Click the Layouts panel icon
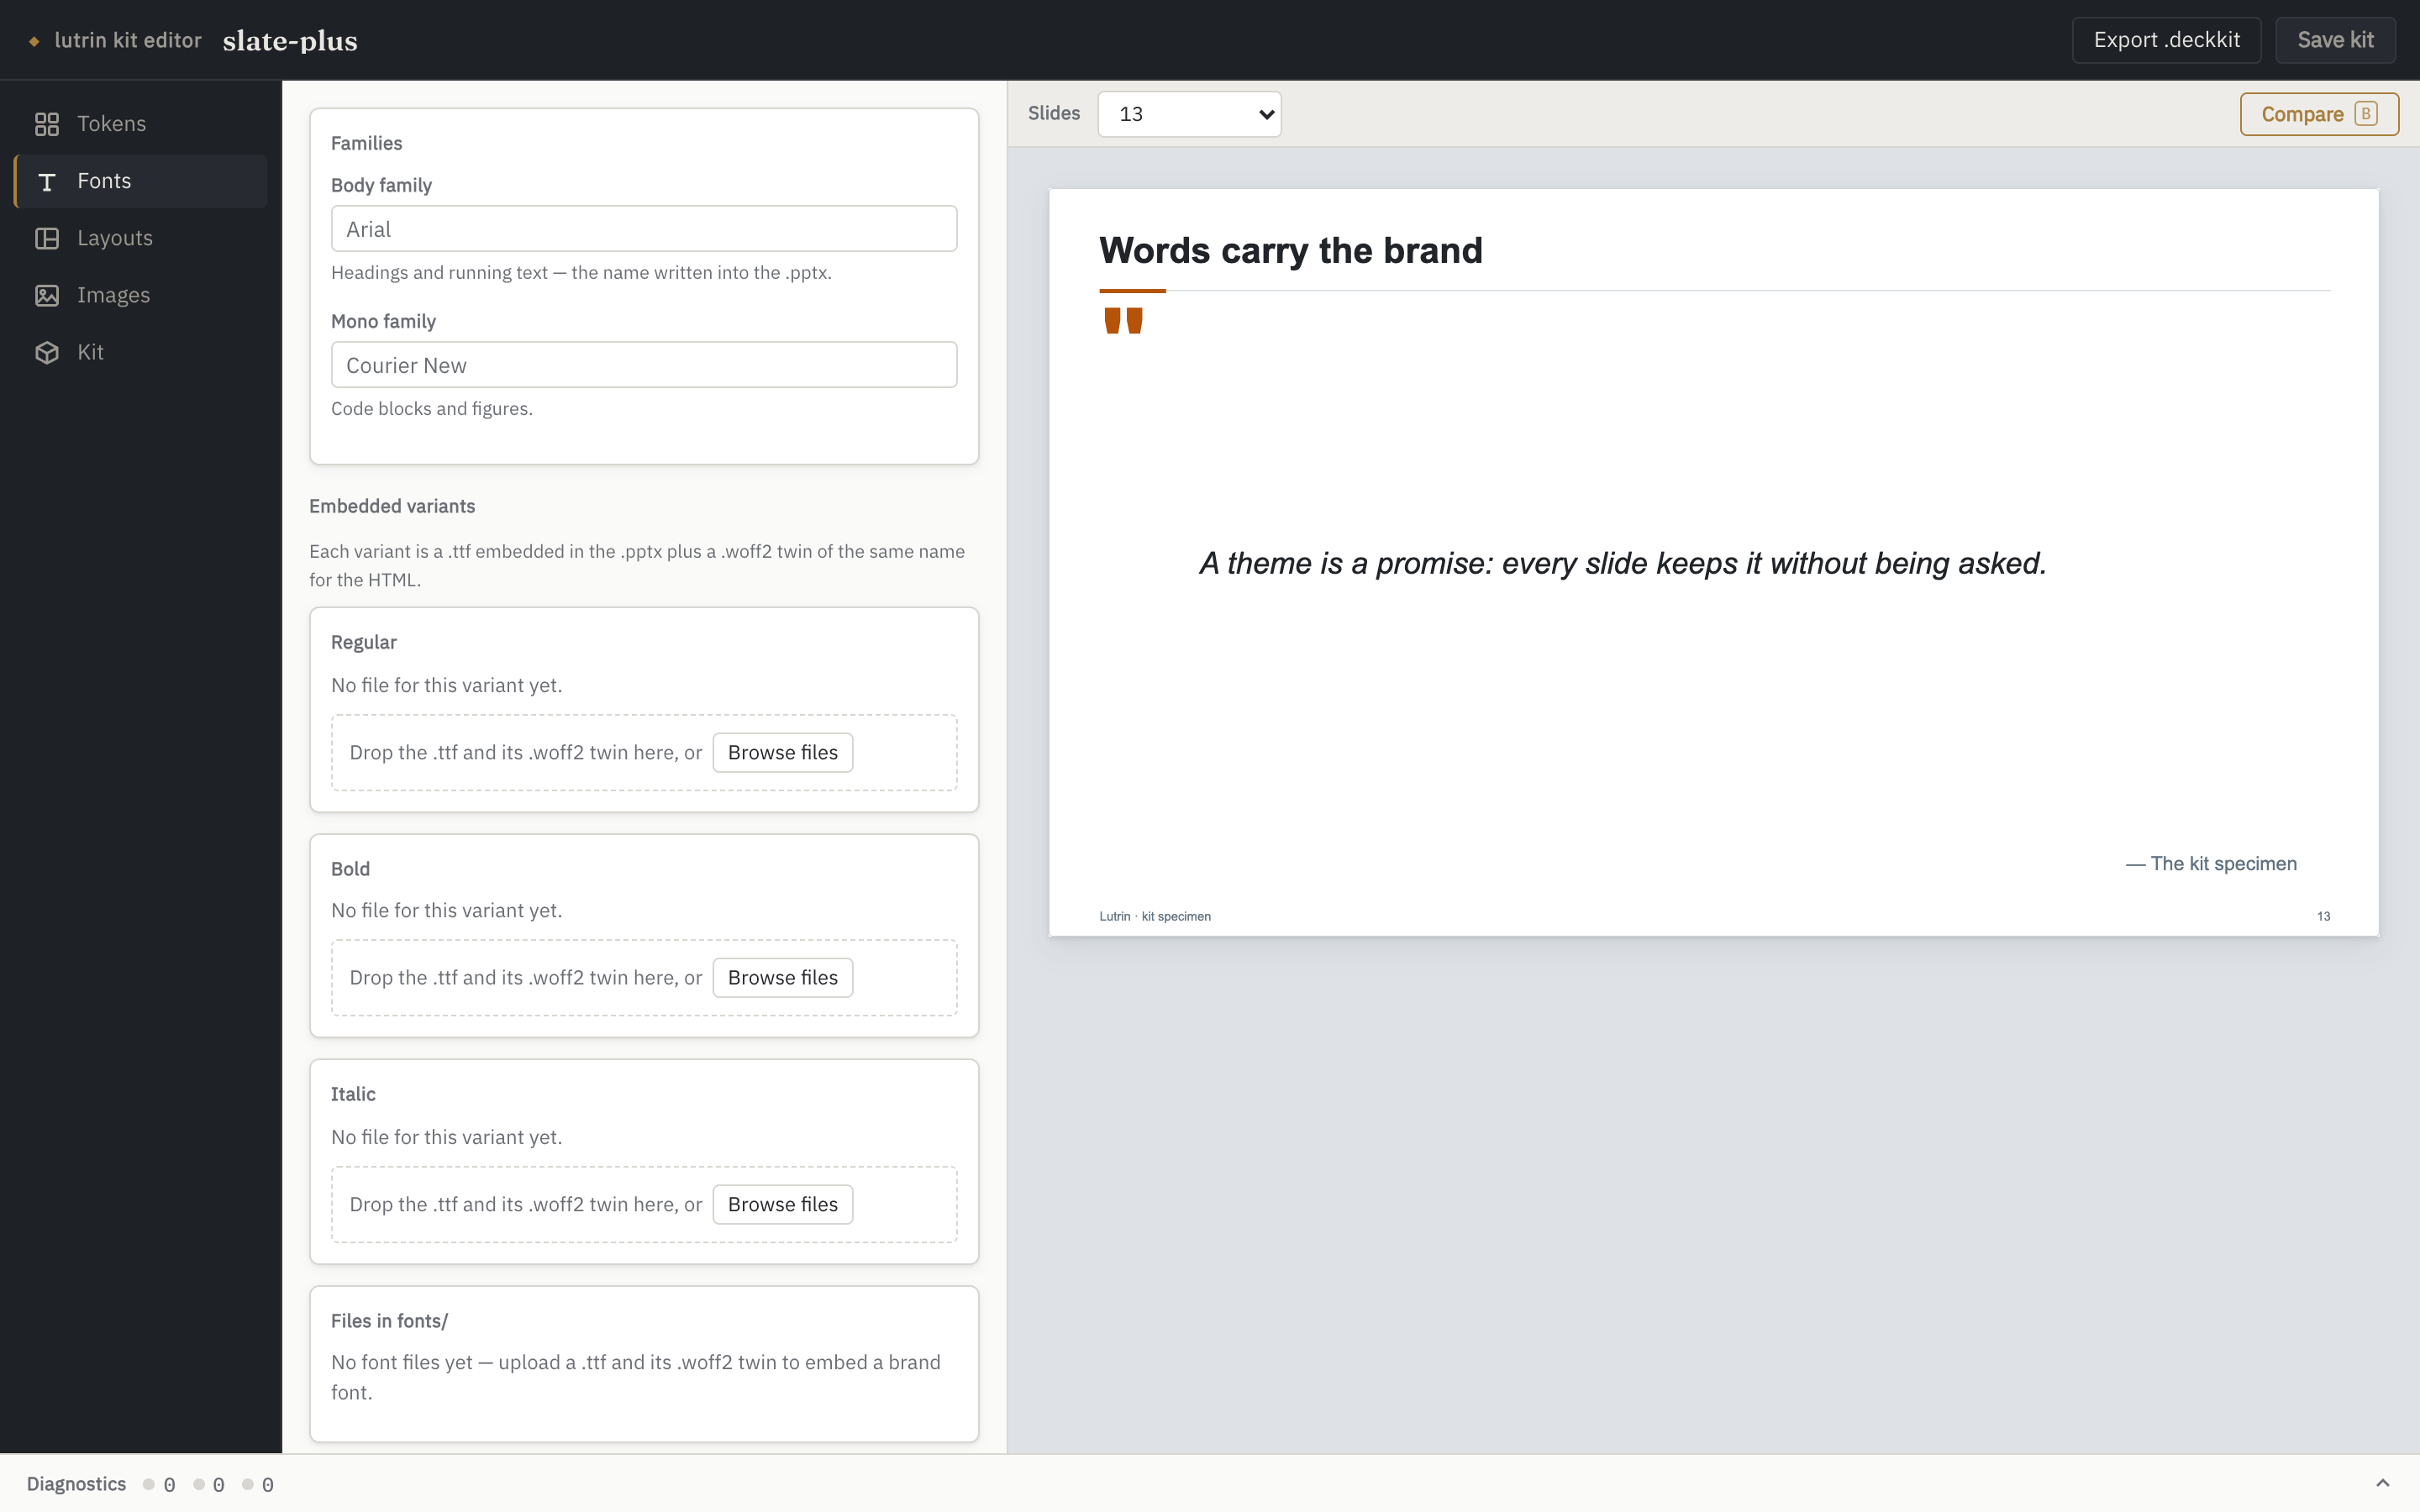2420x1512 pixels. 47,238
